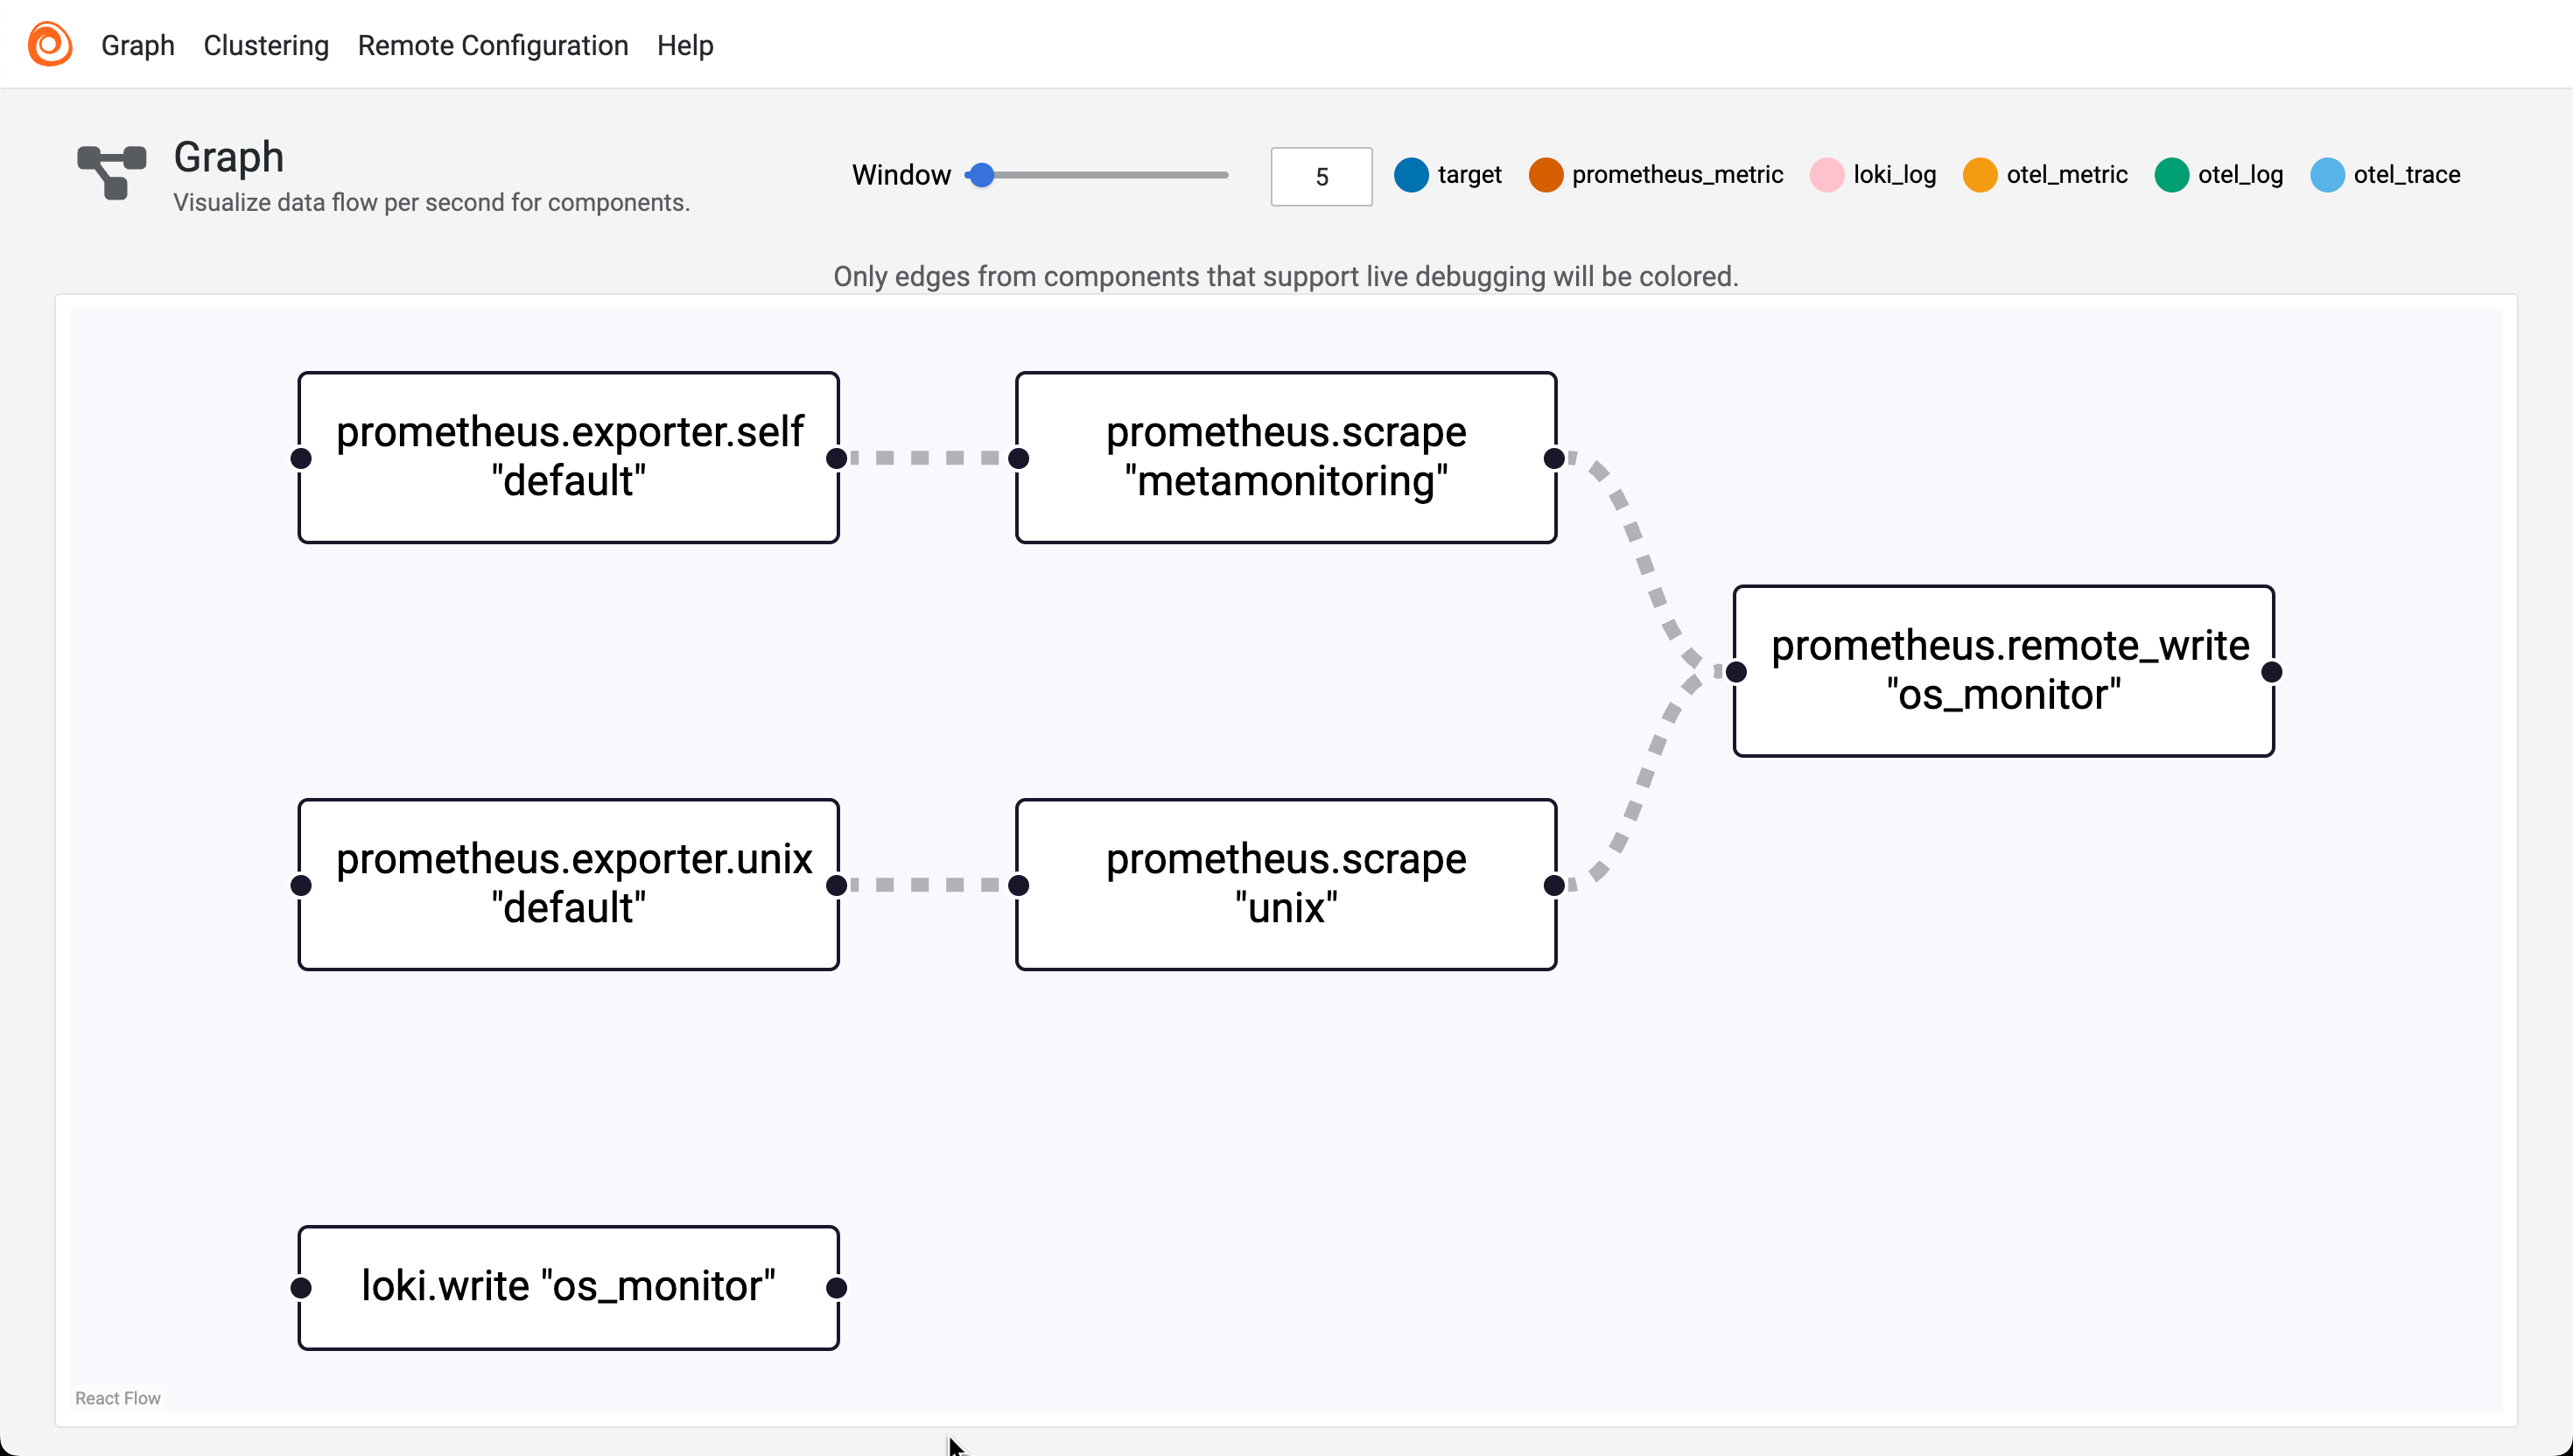The height and width of the screenshot is (1456, 2573).
Task: Click the yellow otel_metric legend dot
Action: click(1979, 175)
